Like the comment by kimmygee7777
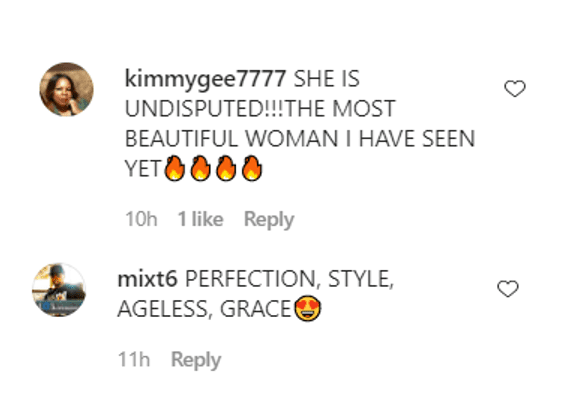The height and width of the screenshot is (397, 567). [515, 89]
